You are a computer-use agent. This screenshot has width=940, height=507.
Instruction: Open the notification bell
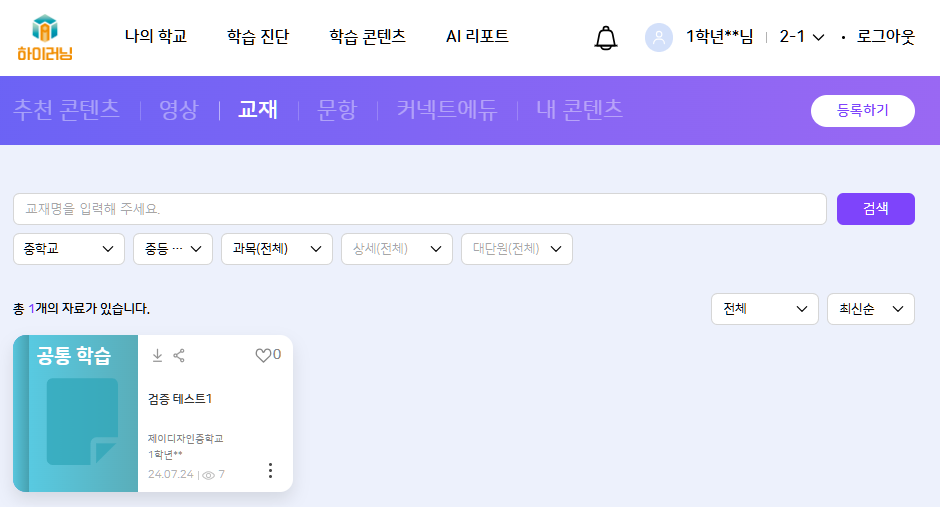pos(606,38)
